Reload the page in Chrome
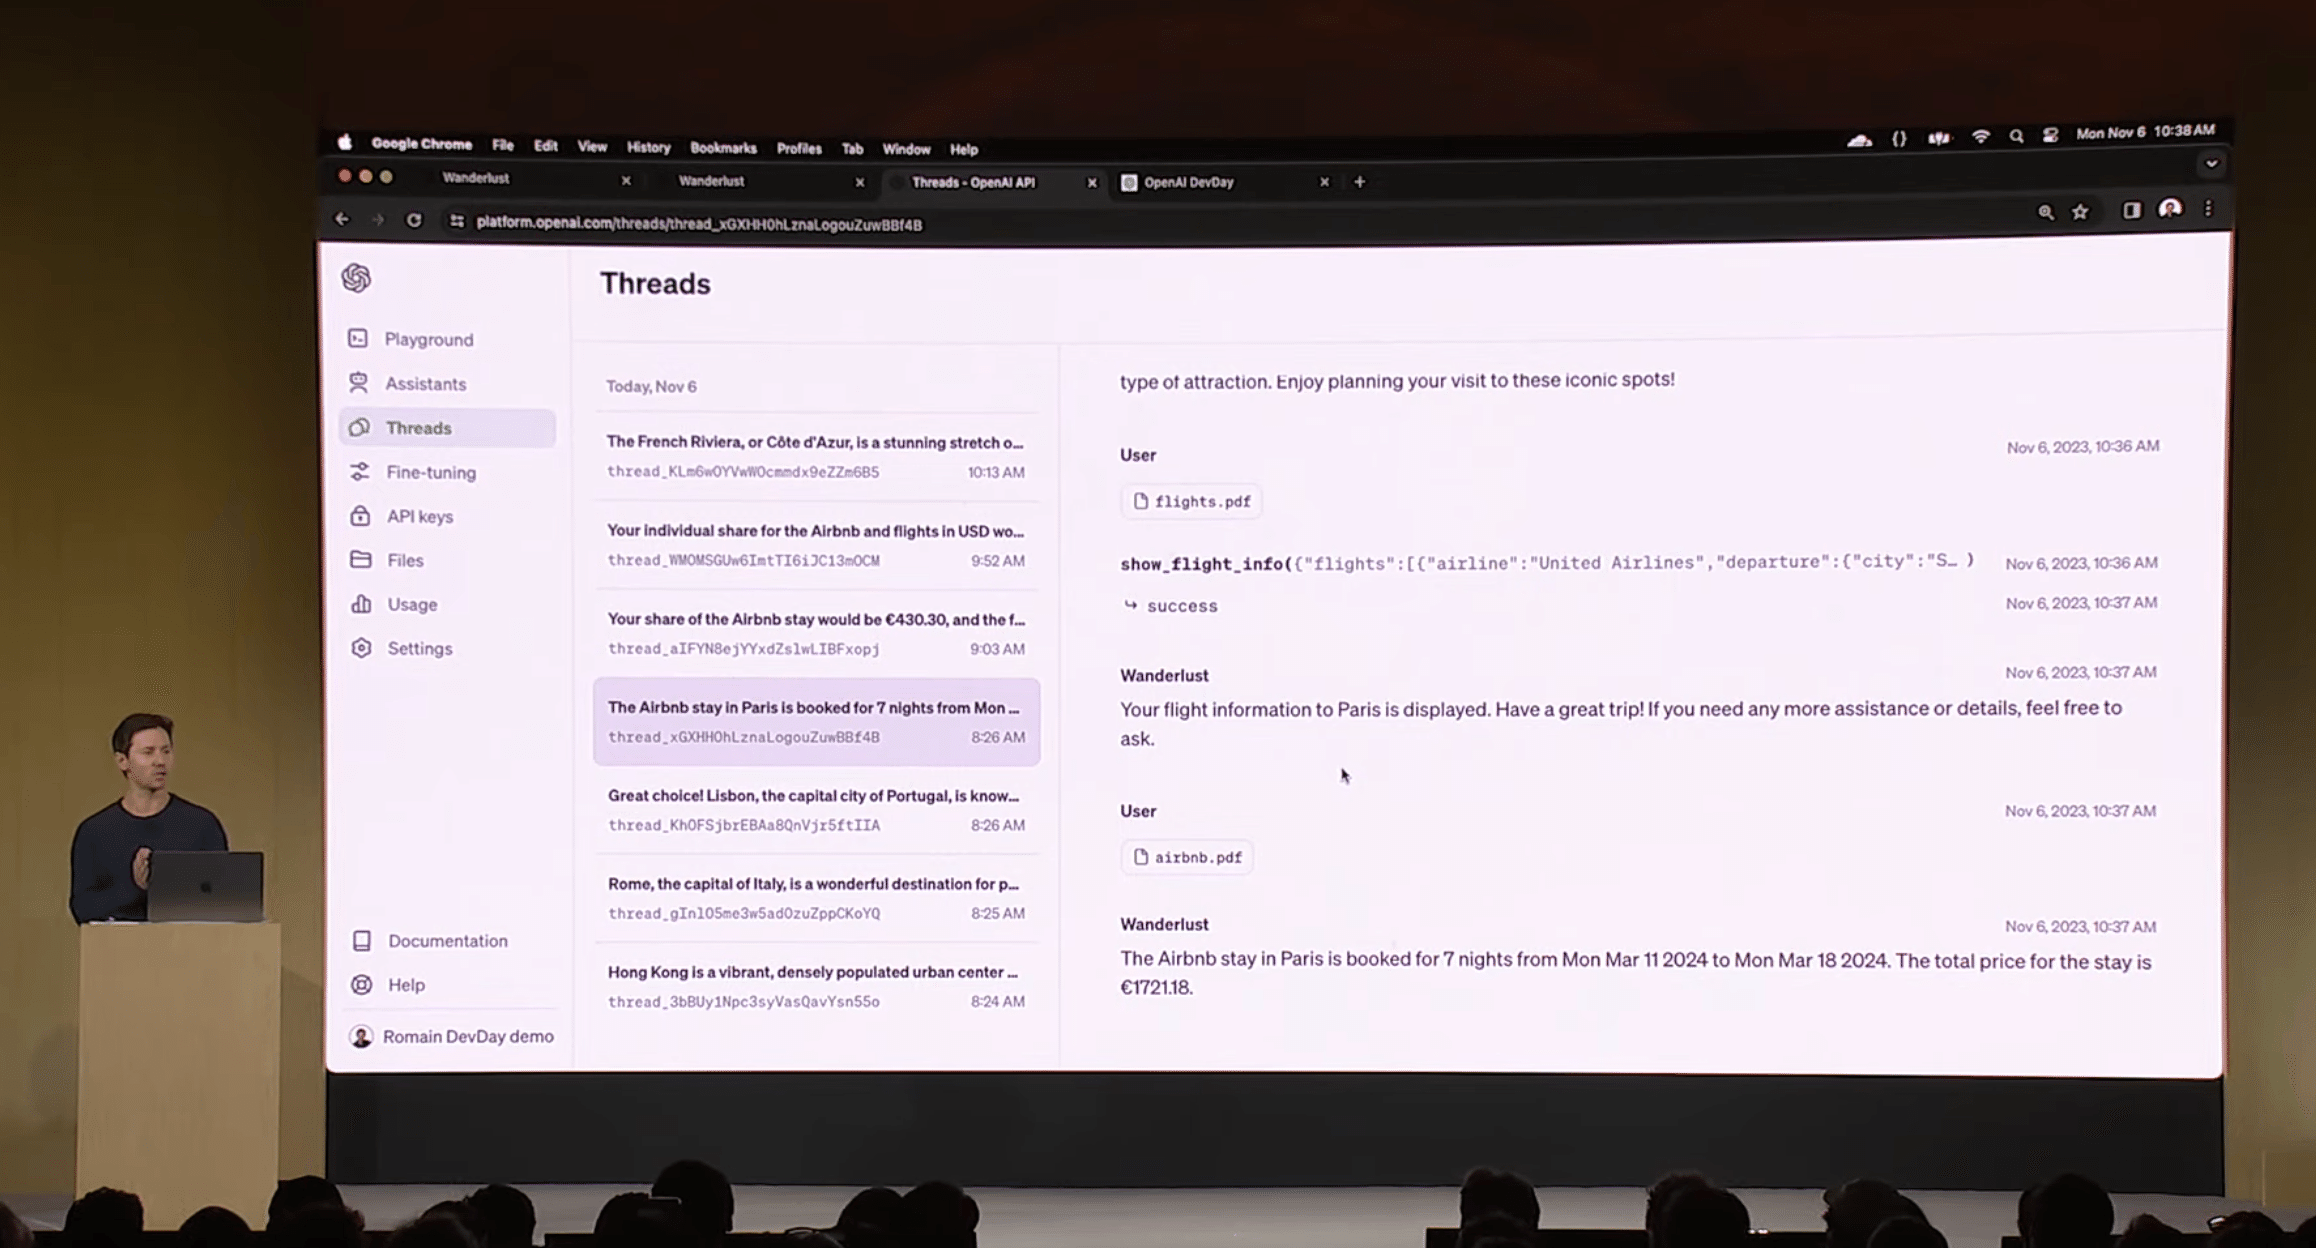This screenshot has width=2316, height=1248. (x=414, y=220)
